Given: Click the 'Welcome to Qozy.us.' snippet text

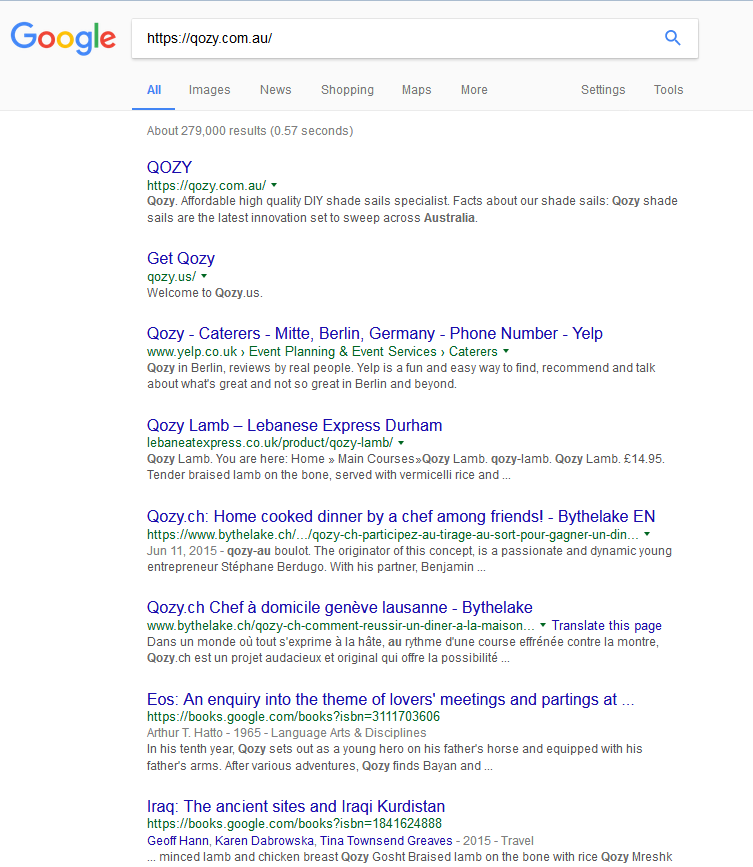Looking at the screenshot, I should coord(205,293).
